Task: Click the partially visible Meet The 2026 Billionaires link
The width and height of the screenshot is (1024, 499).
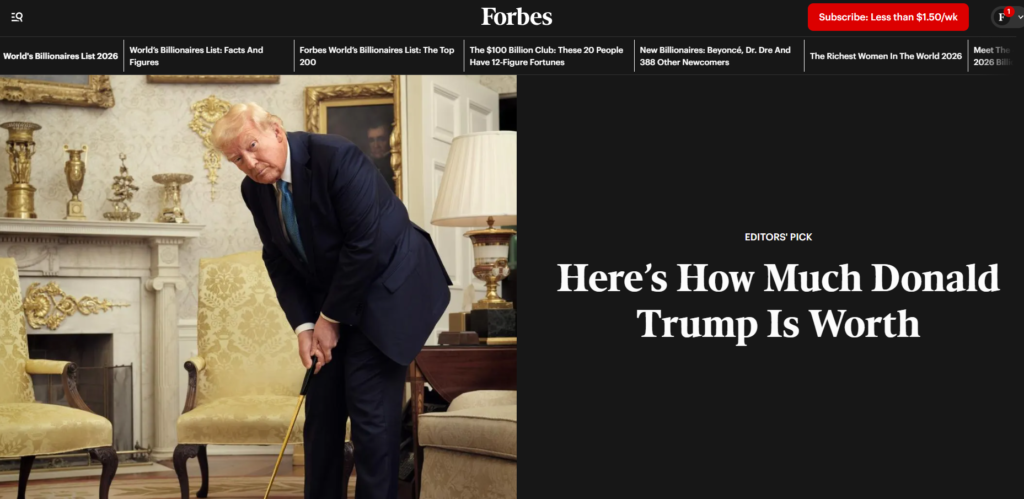Action: [992, 56]
